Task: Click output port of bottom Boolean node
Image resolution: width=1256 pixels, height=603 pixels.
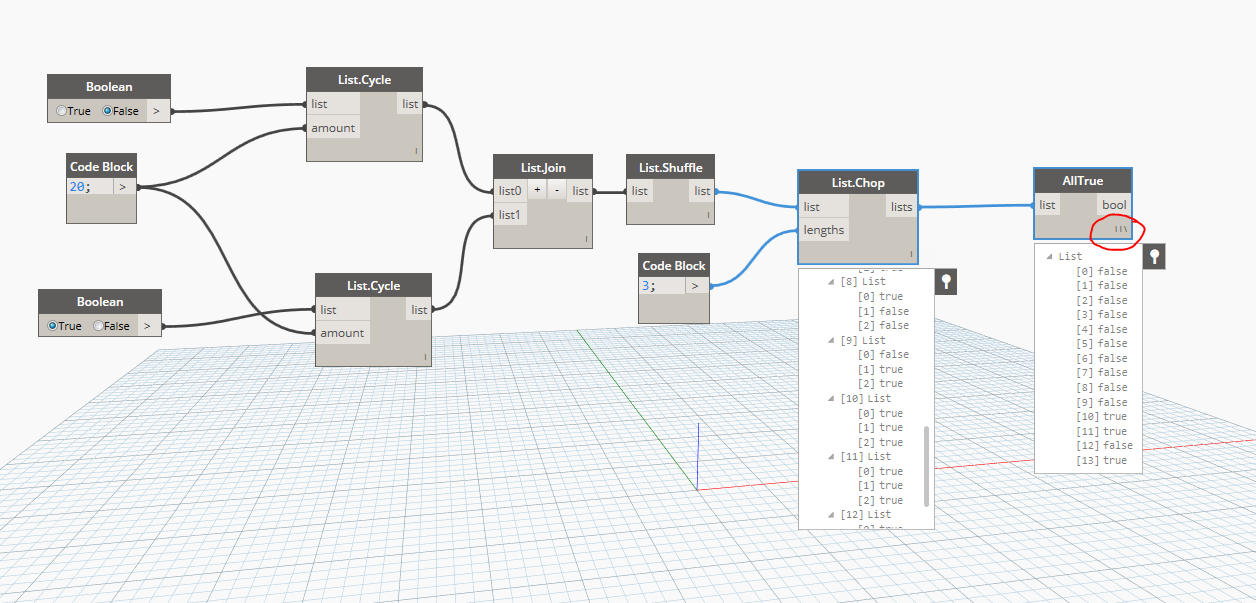Action: 148,325
